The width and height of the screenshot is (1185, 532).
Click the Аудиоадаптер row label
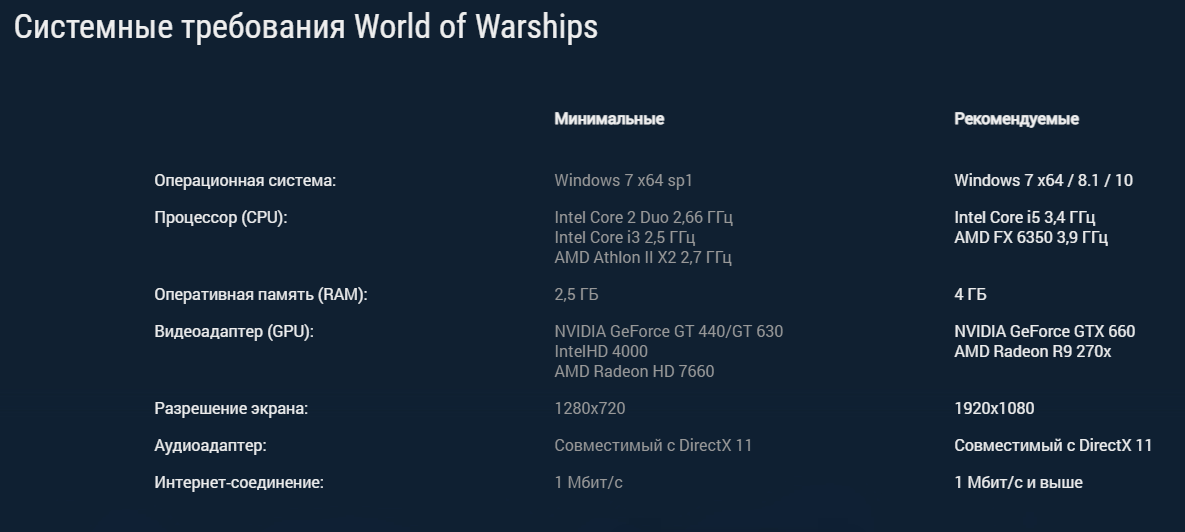[210, 446]
